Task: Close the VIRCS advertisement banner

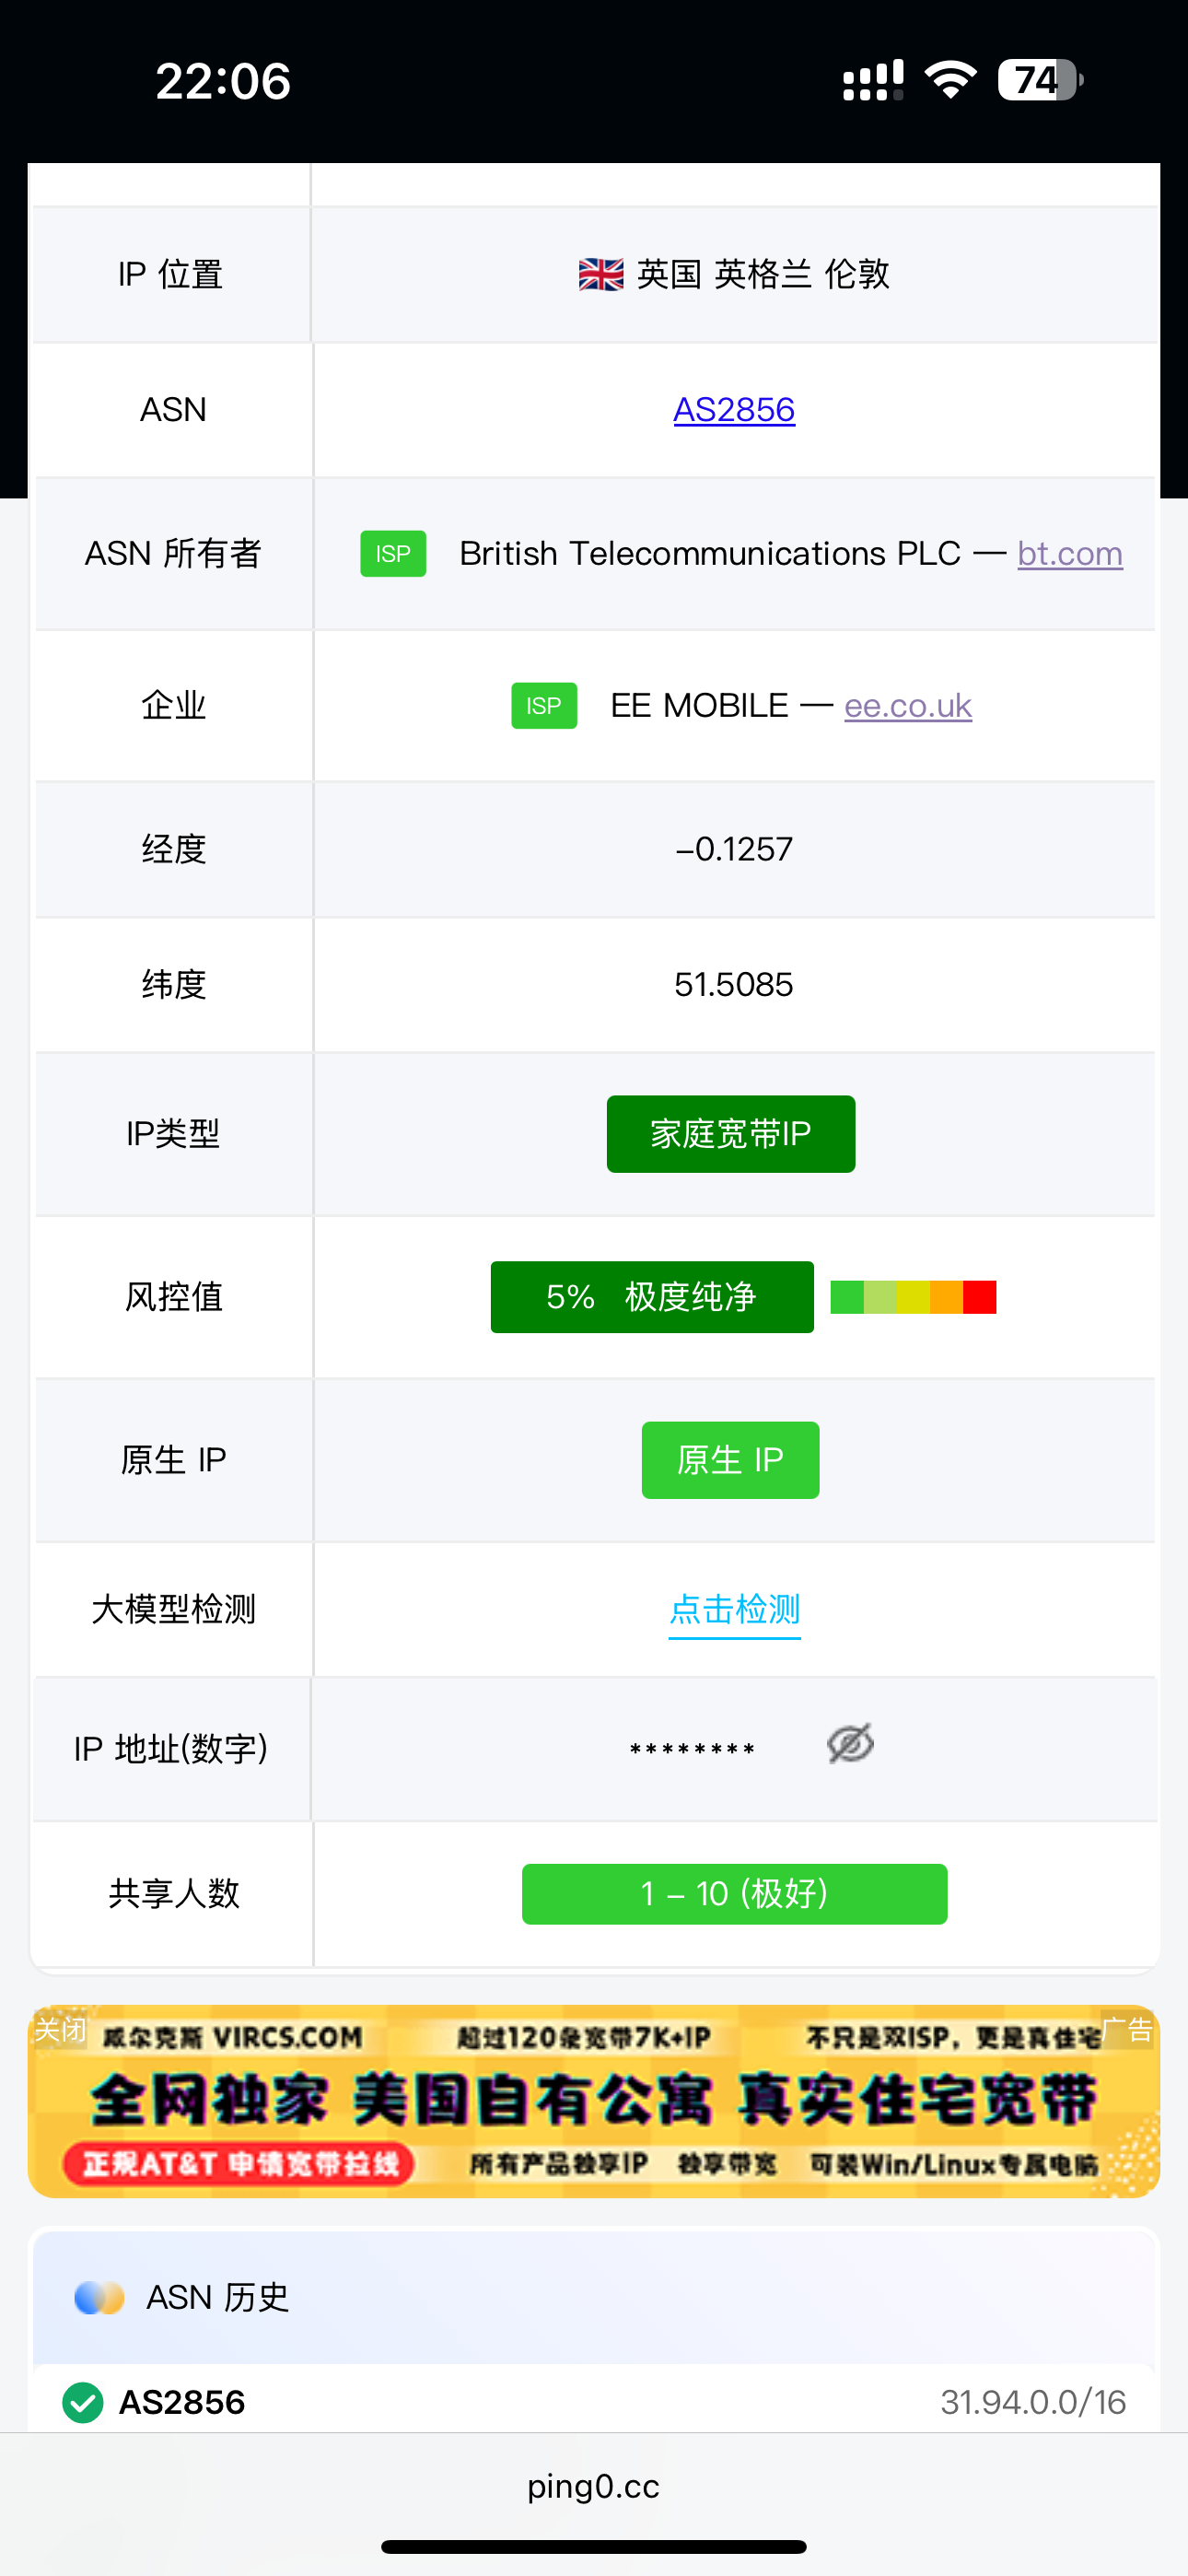Action: (x=60, y=2030)
